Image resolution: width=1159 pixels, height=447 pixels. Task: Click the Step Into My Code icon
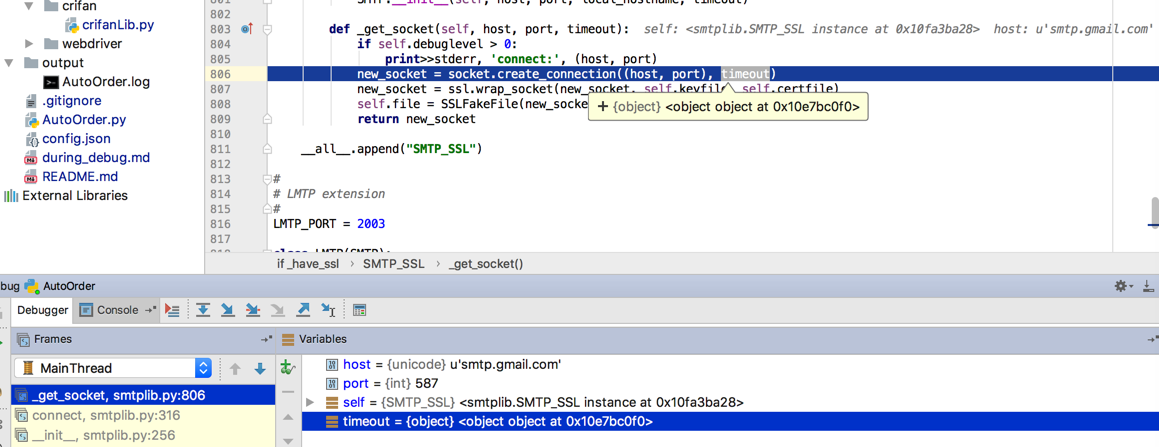point(253,310)
